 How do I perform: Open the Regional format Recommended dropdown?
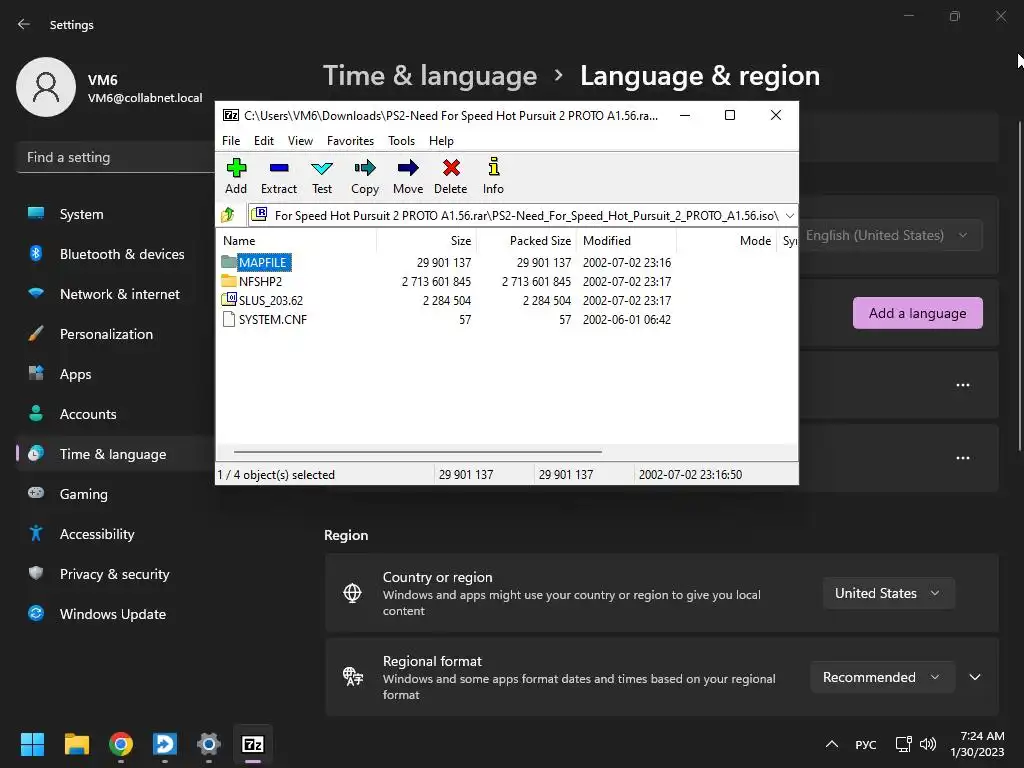coord(882,677)
